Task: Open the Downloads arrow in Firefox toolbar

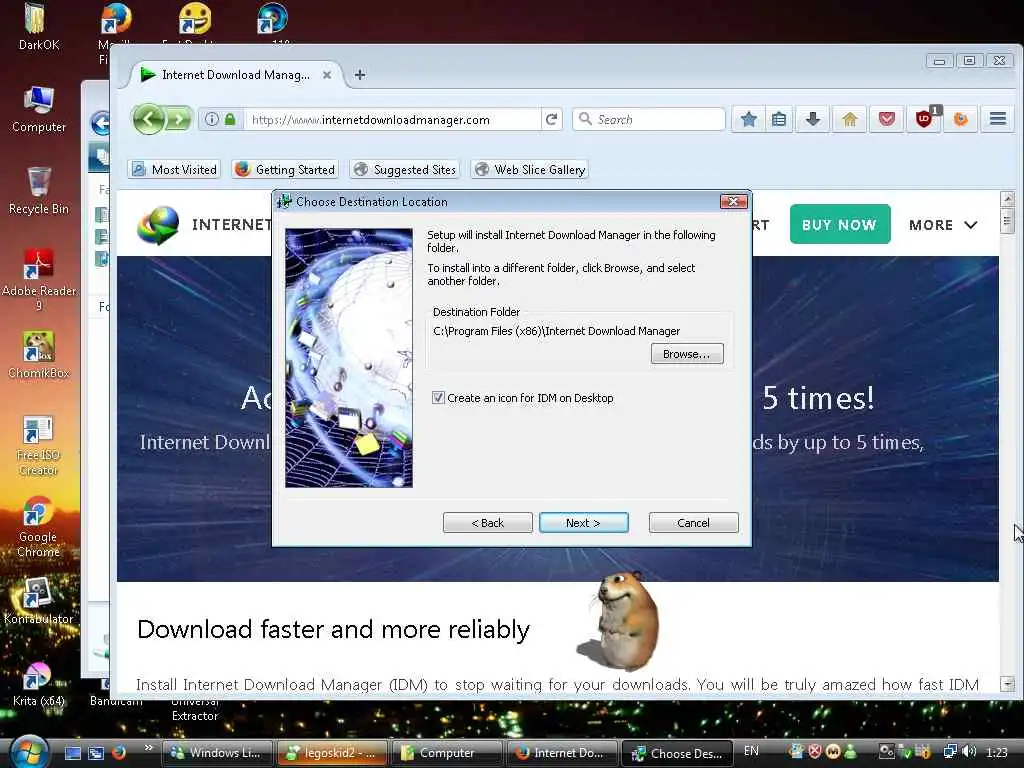Action: click(813, 120)
